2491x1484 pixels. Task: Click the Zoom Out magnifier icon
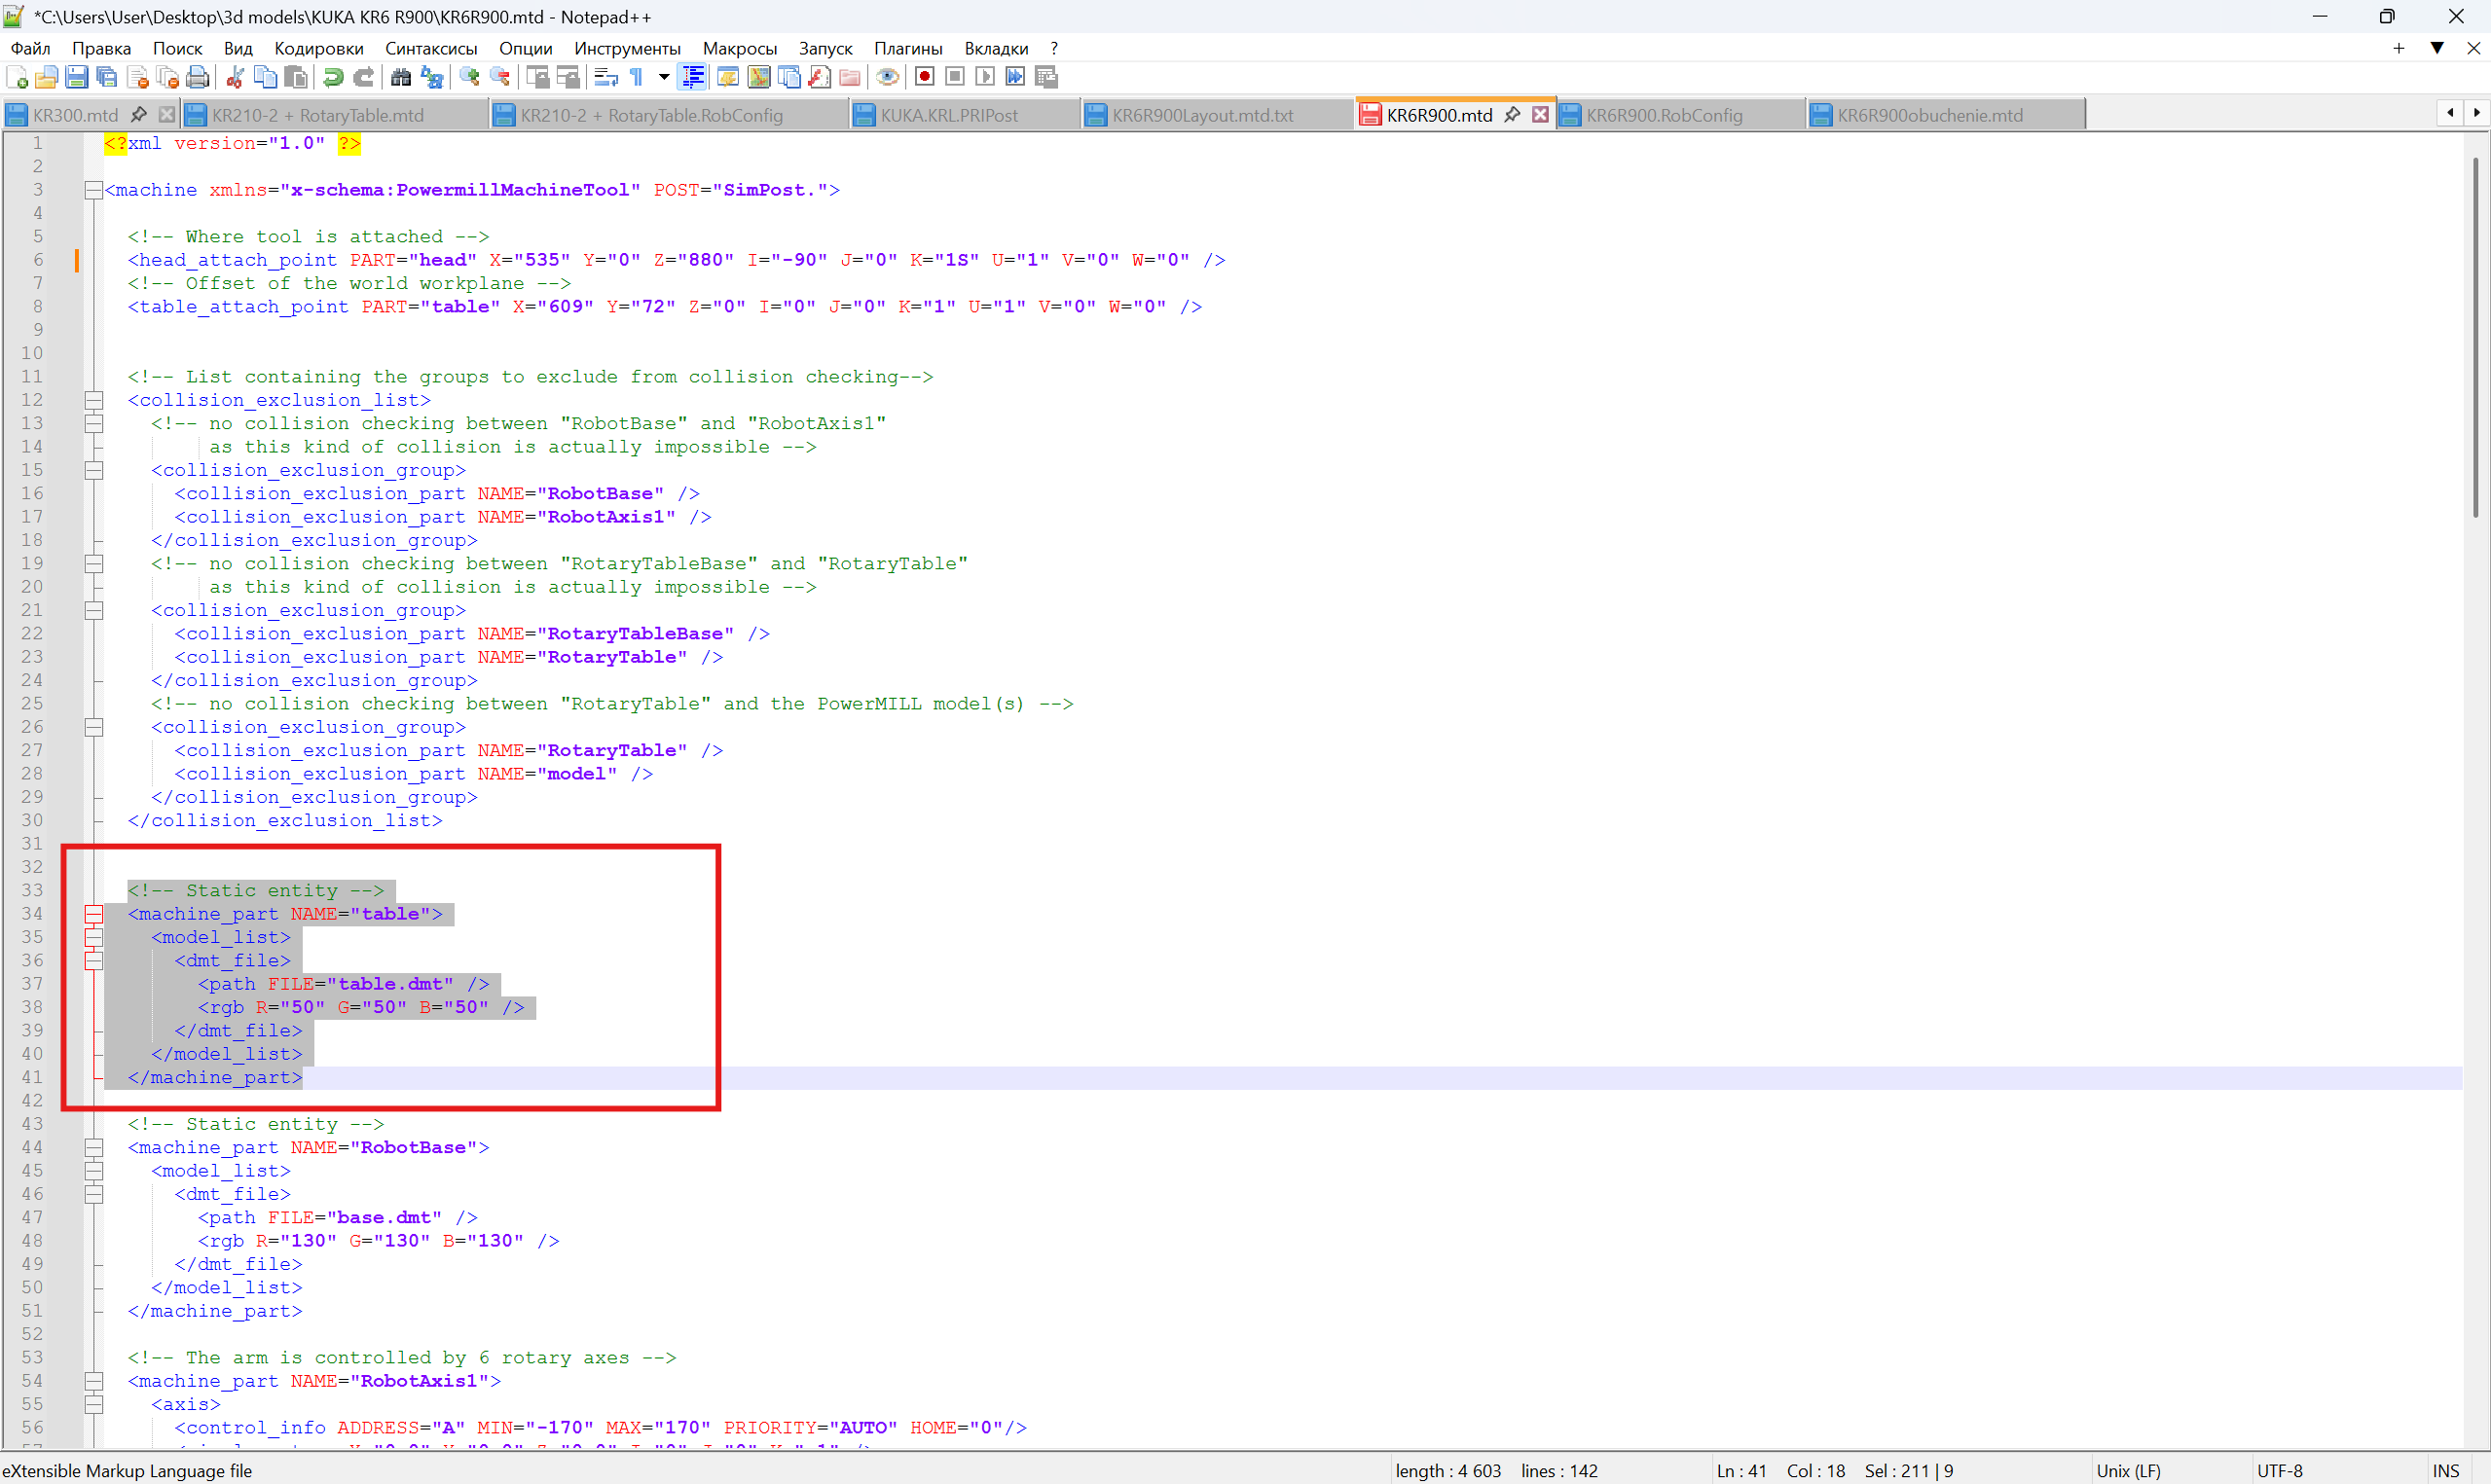click(x=500, y=77)
